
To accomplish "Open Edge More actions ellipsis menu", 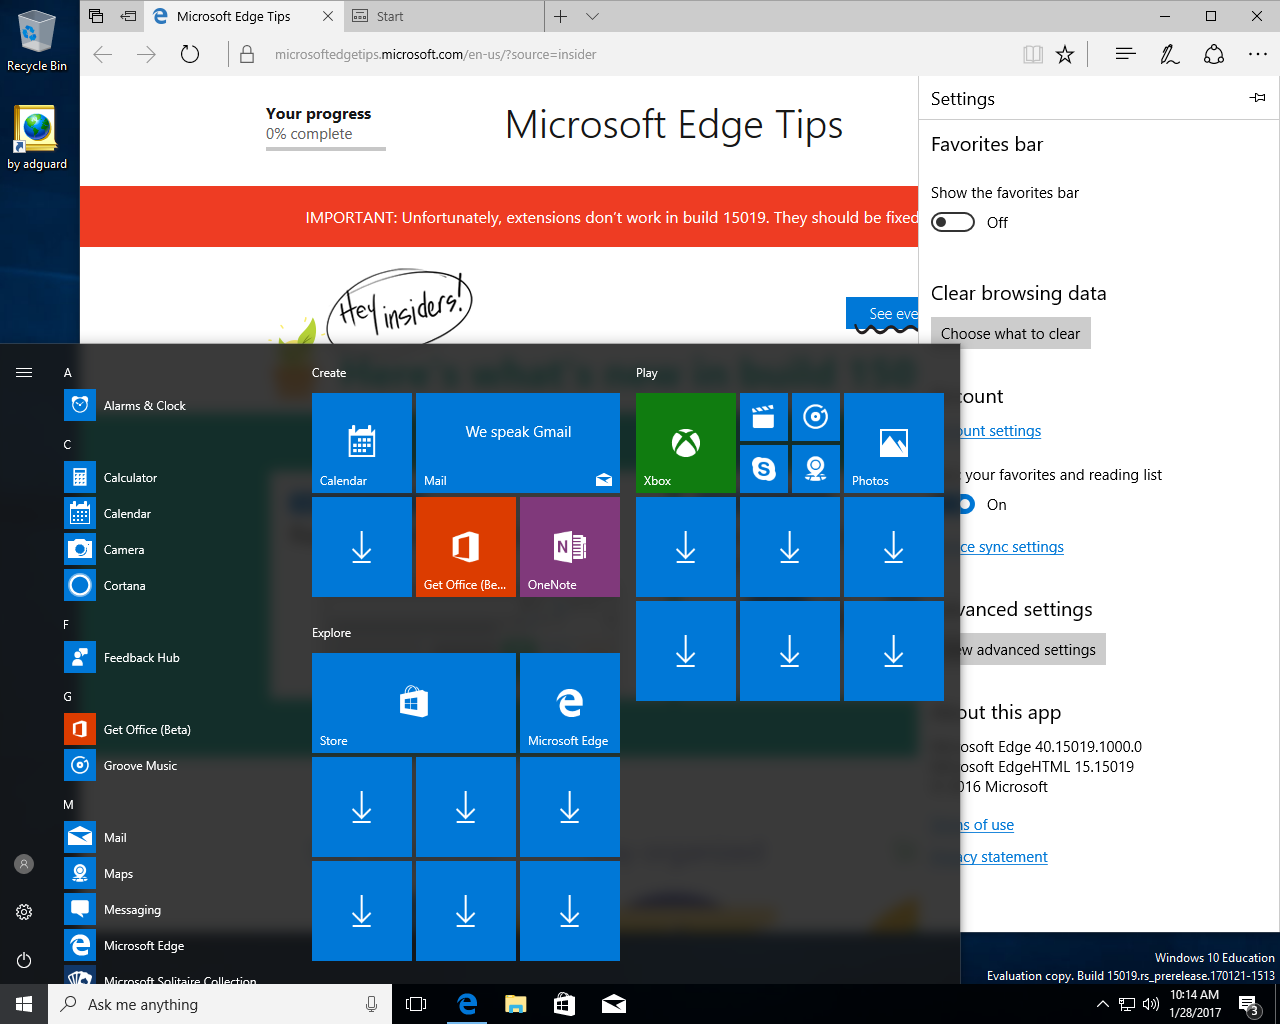I will pos(1258,54).
